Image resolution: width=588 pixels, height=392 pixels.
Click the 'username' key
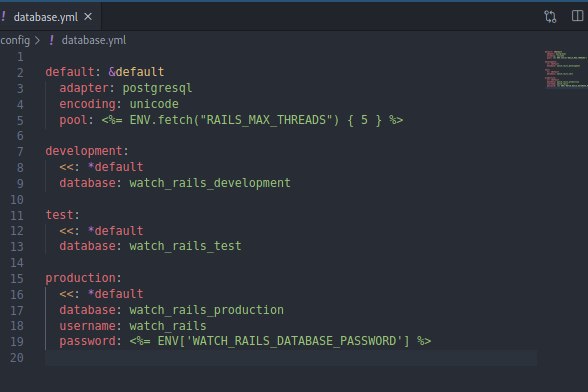[x=87, y=326]
